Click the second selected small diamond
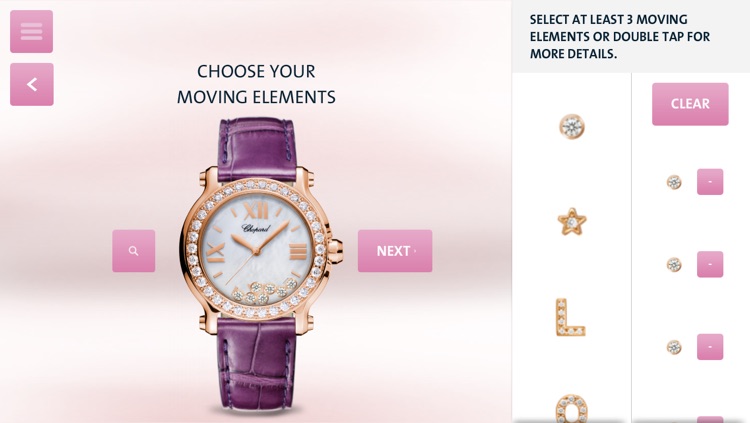Screen dimensions: 750x423 point(674,265)
